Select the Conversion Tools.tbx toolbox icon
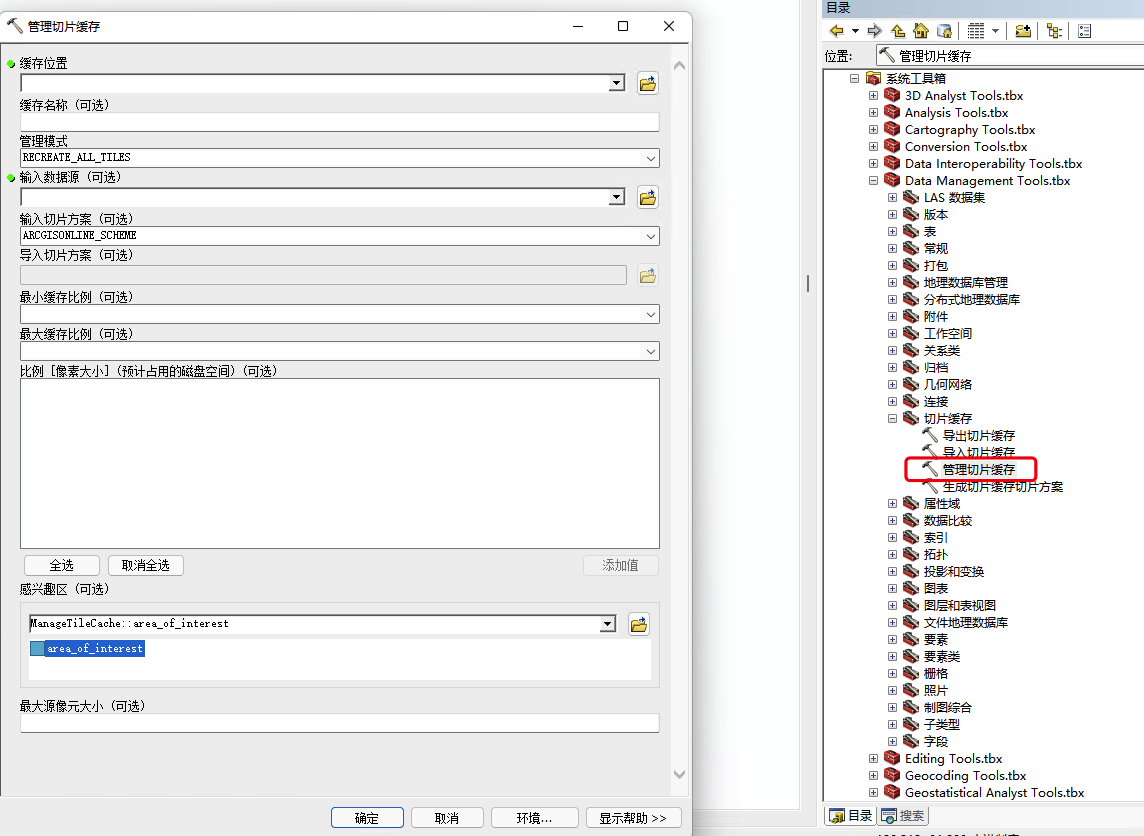Image resolution: width=1144 pixels, height=836 pixels. (x=892, y=146)
